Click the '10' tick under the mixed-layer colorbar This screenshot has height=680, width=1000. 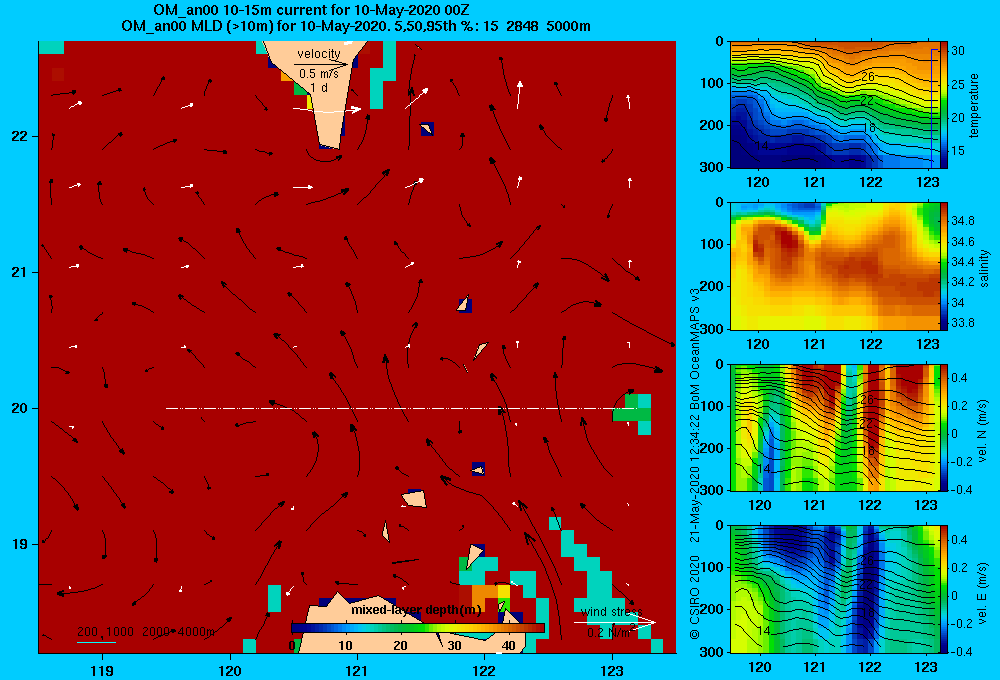click(345, 646)
